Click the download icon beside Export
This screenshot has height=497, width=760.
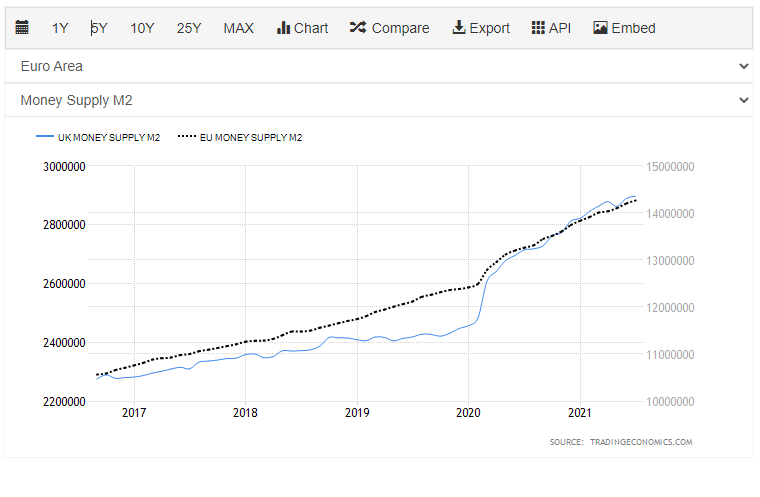coord(459,28)
